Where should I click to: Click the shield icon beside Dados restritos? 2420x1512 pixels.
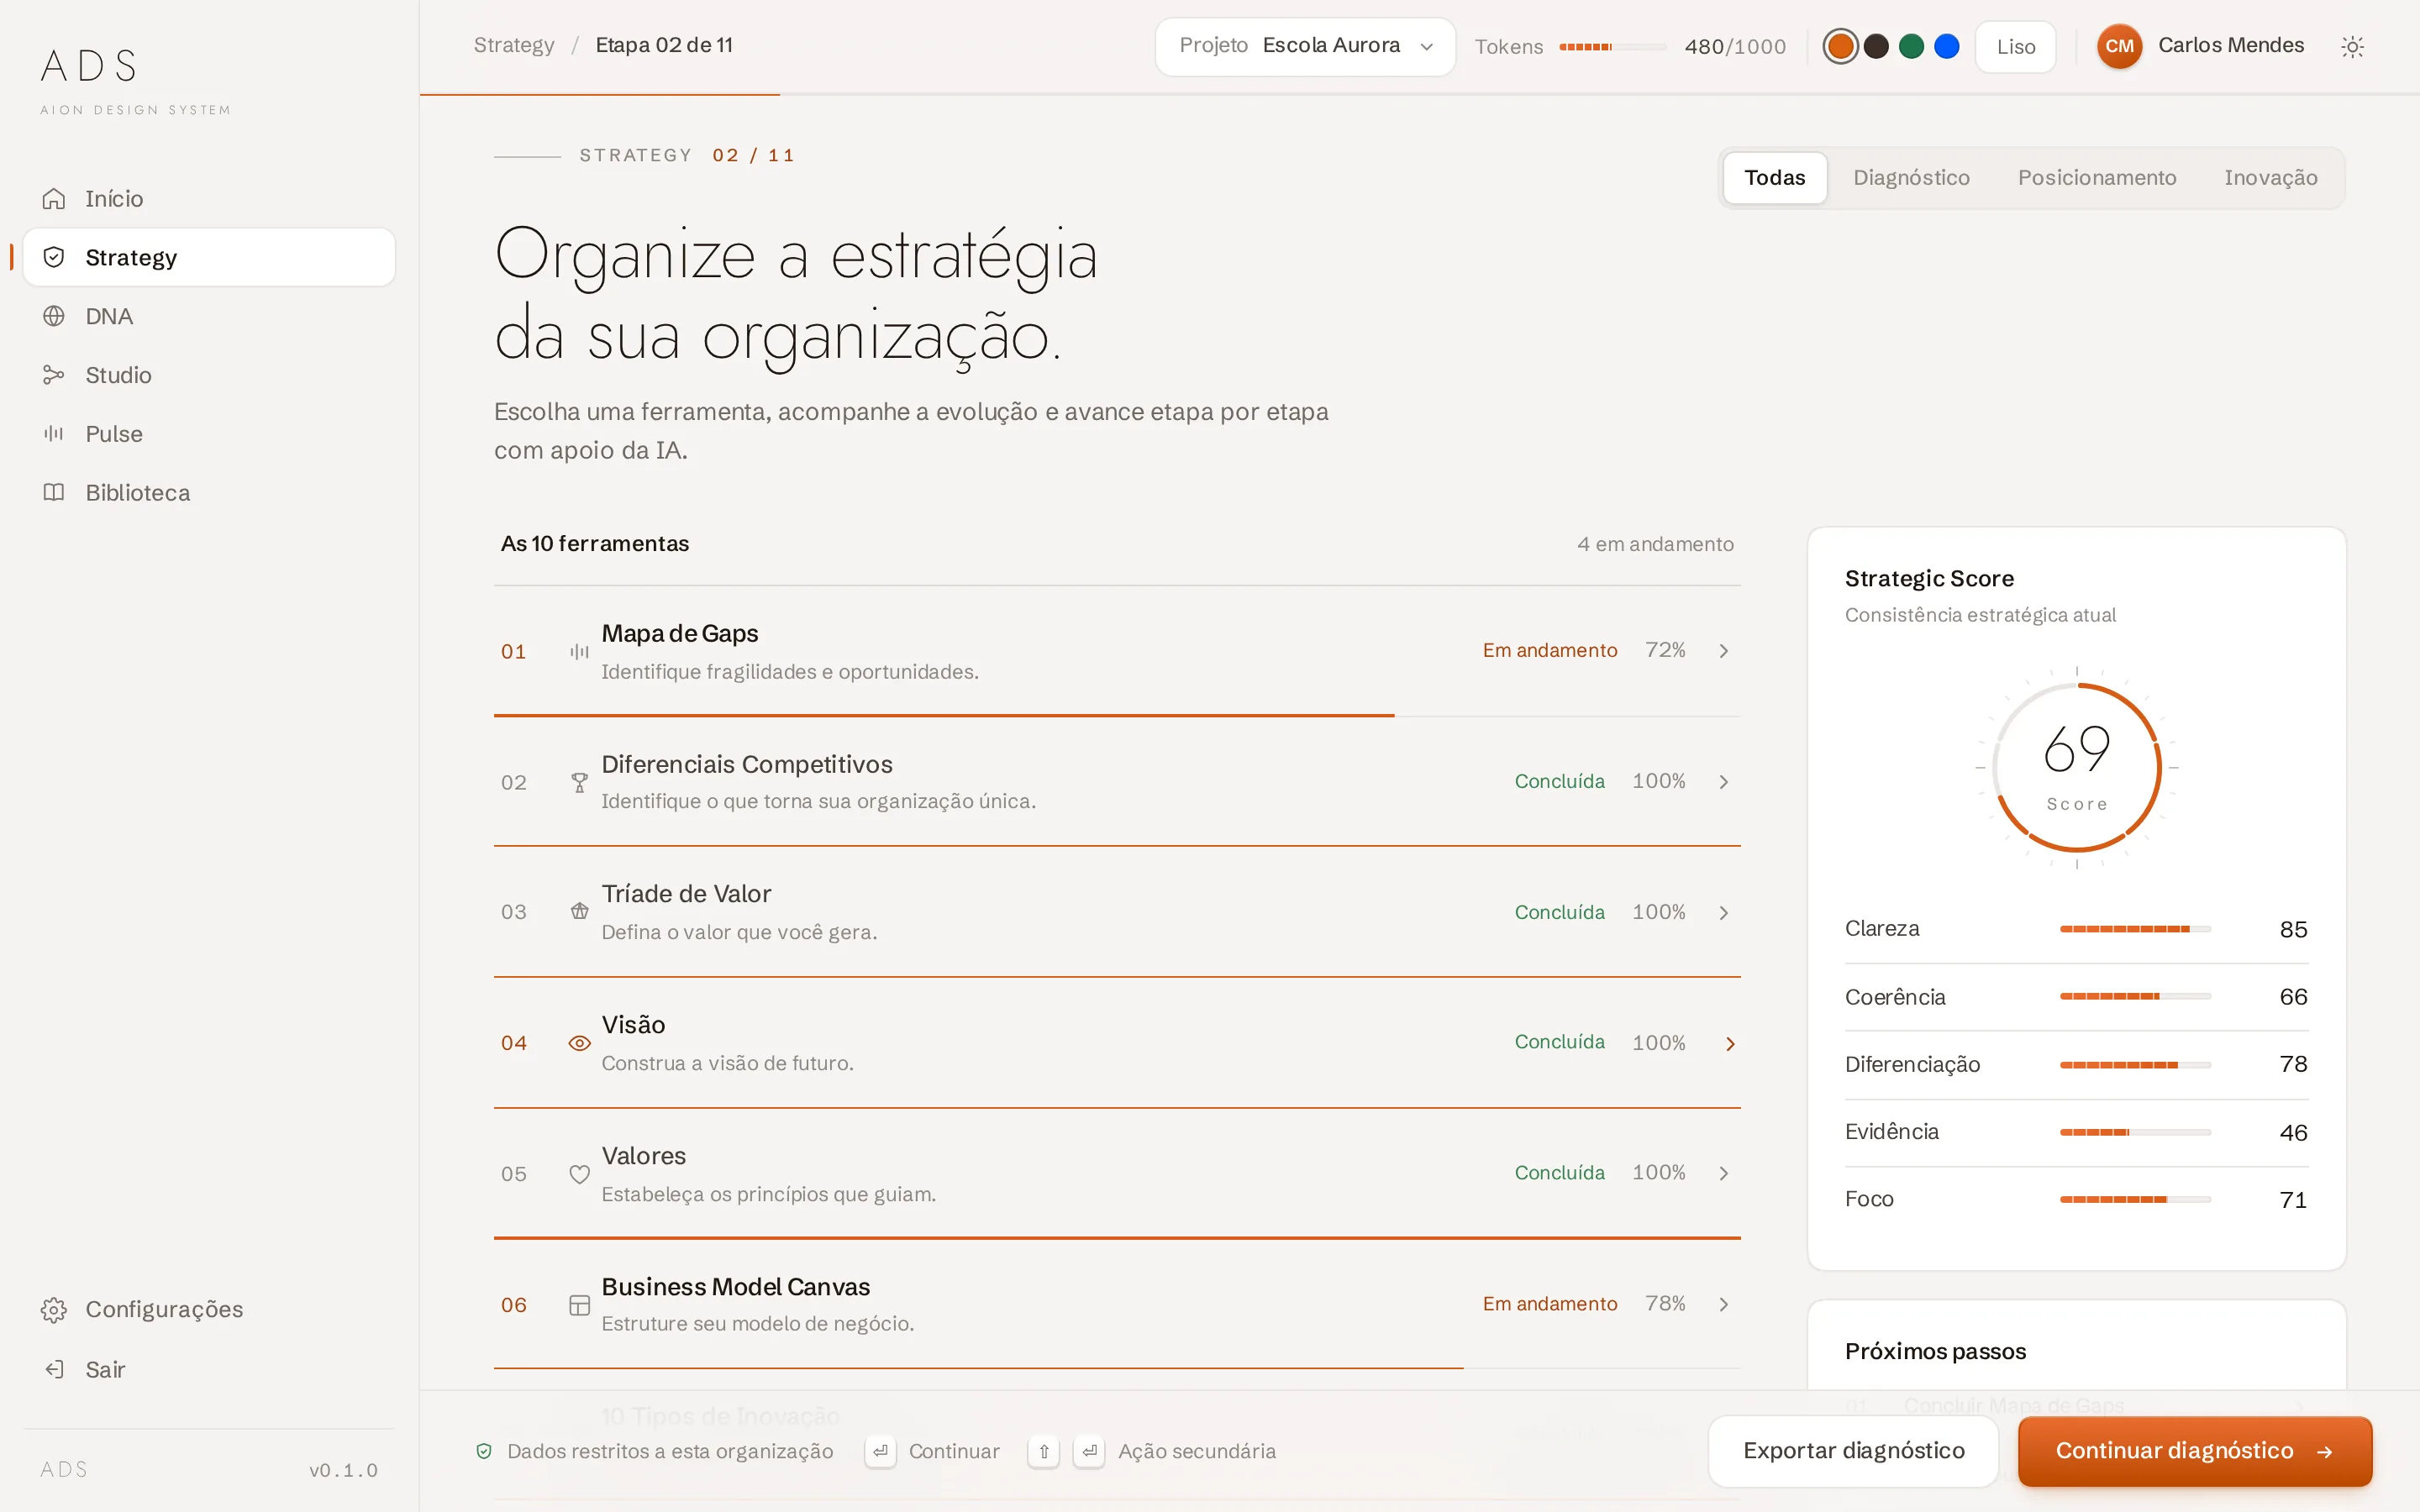pos(484,1451)
